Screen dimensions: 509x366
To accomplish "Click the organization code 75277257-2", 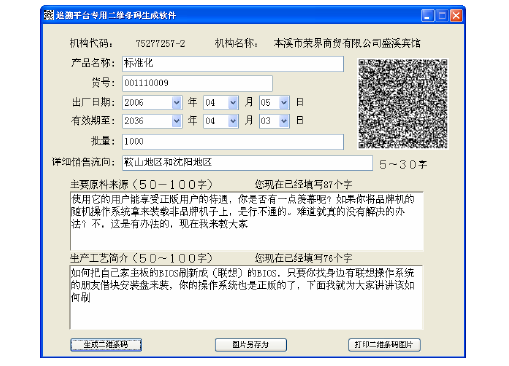I will (160, 43).
